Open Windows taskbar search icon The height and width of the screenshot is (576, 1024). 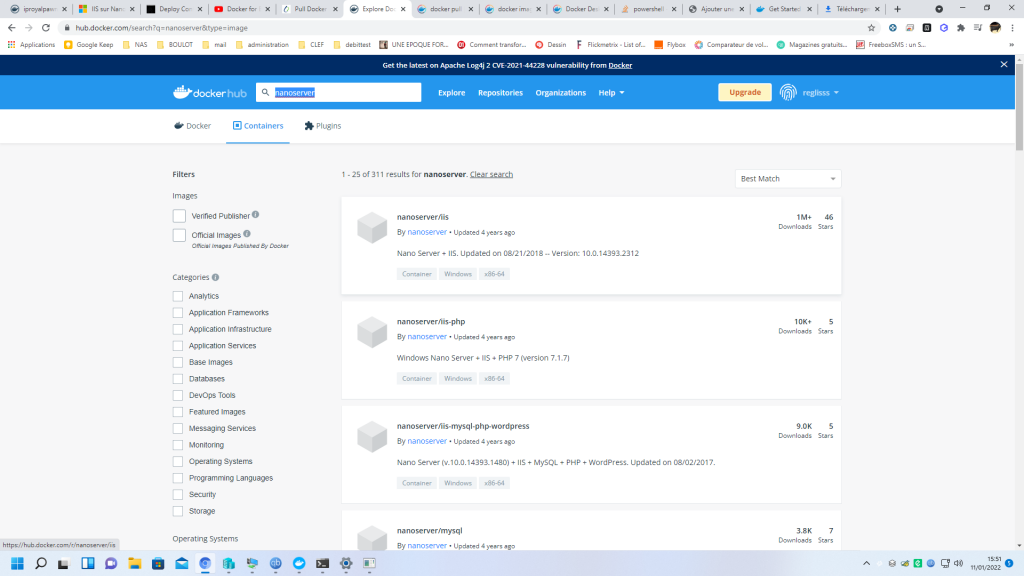tap(41, 564)
